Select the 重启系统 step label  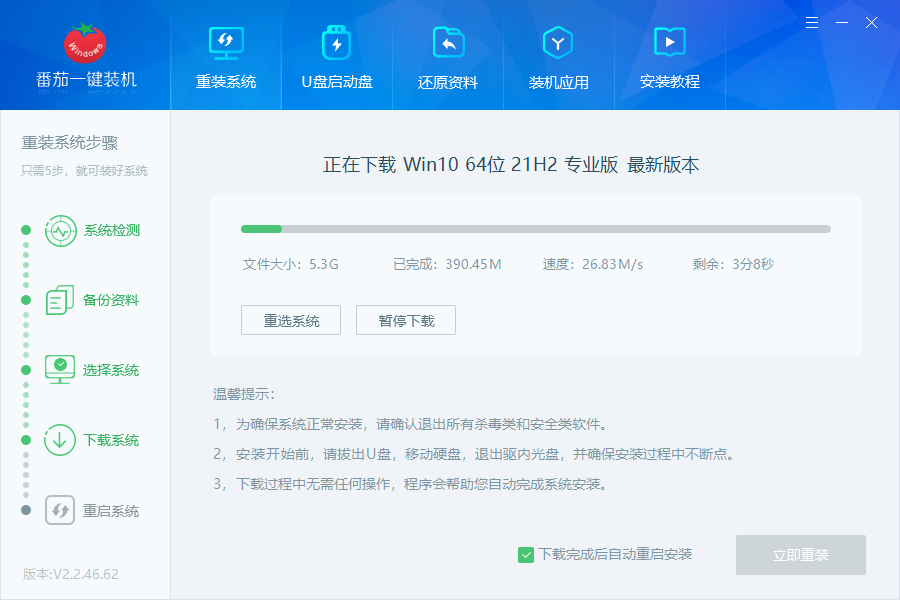[111, 511]
